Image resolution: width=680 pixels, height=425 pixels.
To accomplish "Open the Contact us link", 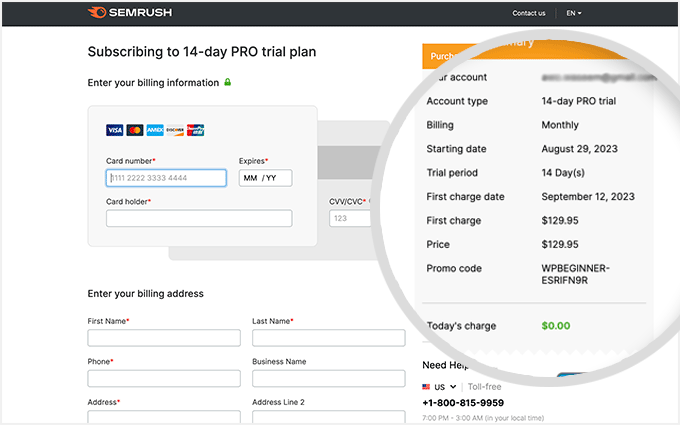I will point(528,13).
